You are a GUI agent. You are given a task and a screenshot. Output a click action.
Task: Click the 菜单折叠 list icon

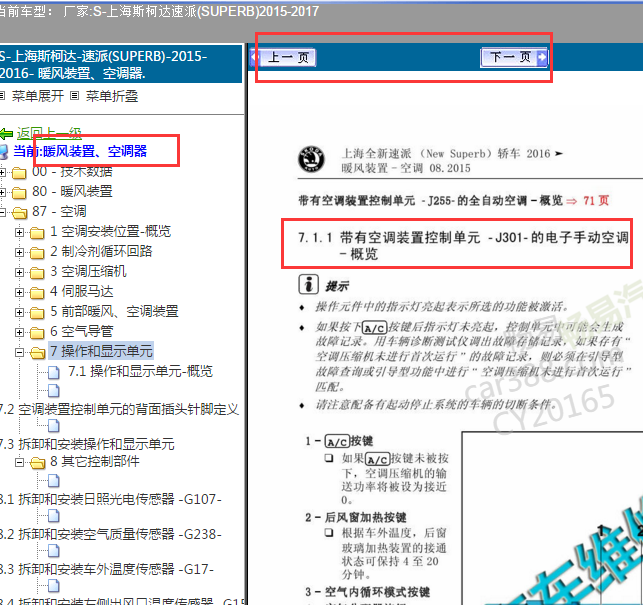[74, 96]
